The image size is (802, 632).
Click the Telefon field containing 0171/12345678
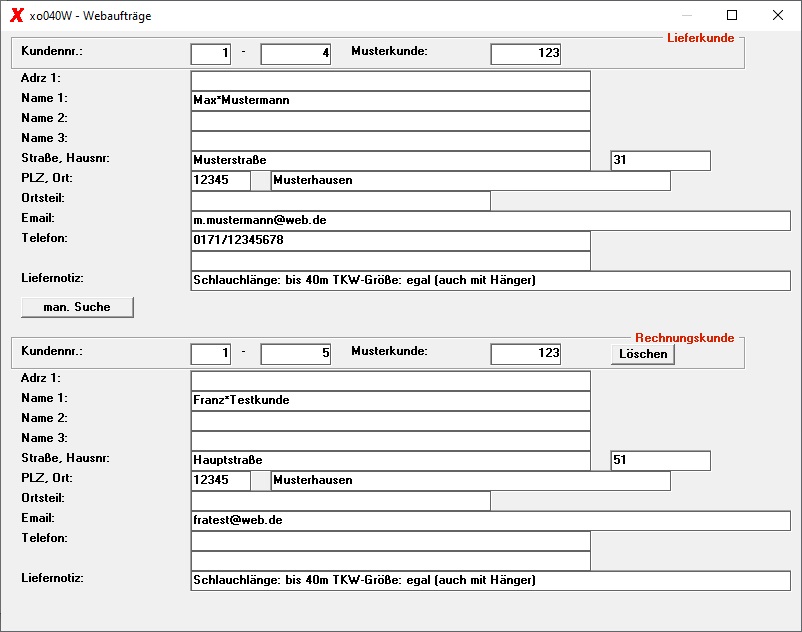tap(391, 240)
